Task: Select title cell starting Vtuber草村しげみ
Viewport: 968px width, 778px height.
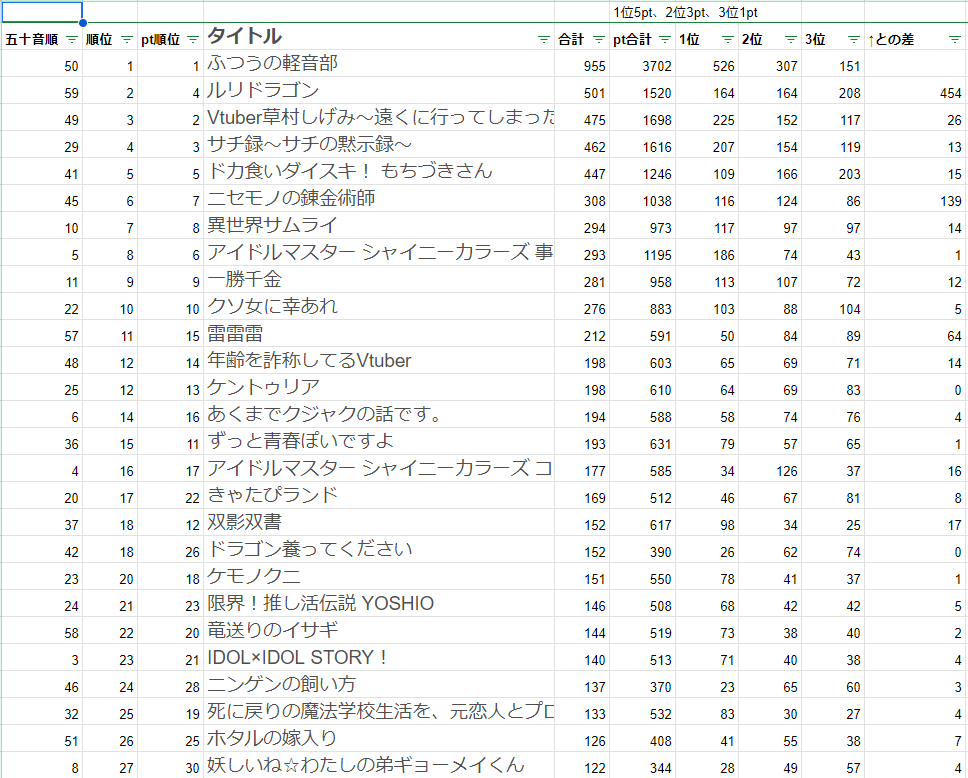Action: (x=378, y=117)
